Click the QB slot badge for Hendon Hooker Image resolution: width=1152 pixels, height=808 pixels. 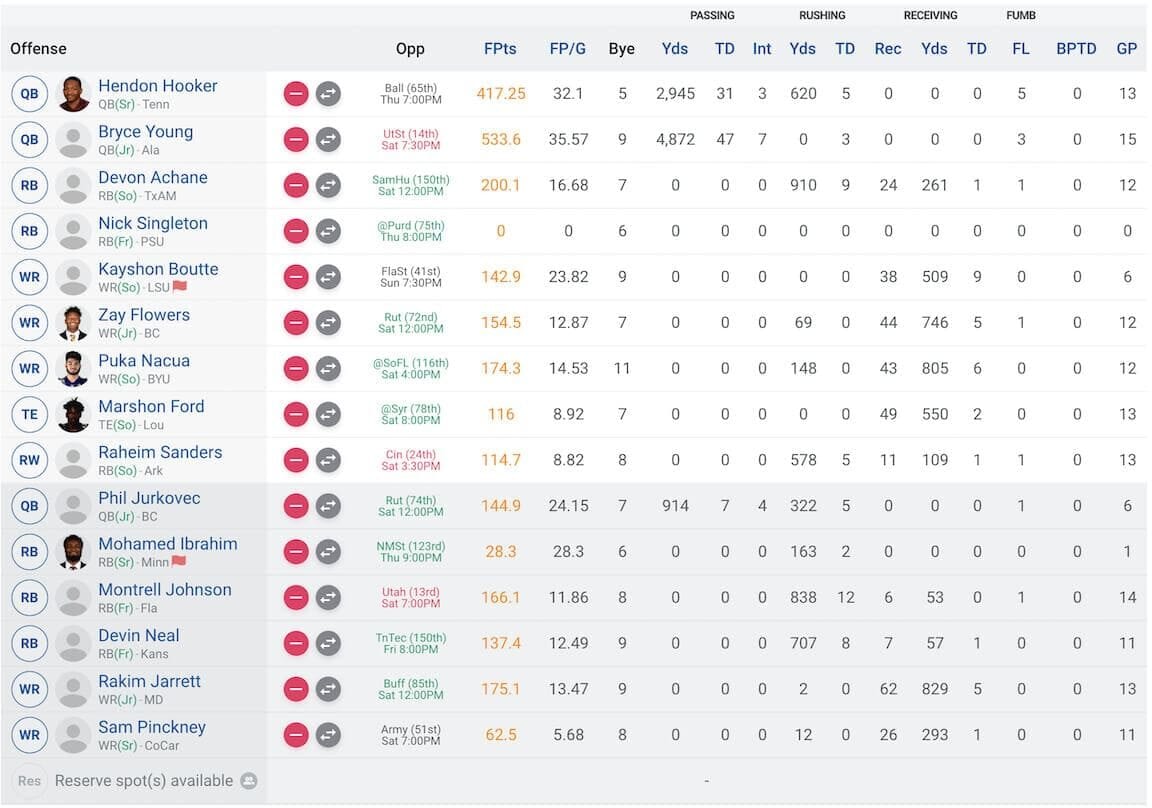pos(29,94)
